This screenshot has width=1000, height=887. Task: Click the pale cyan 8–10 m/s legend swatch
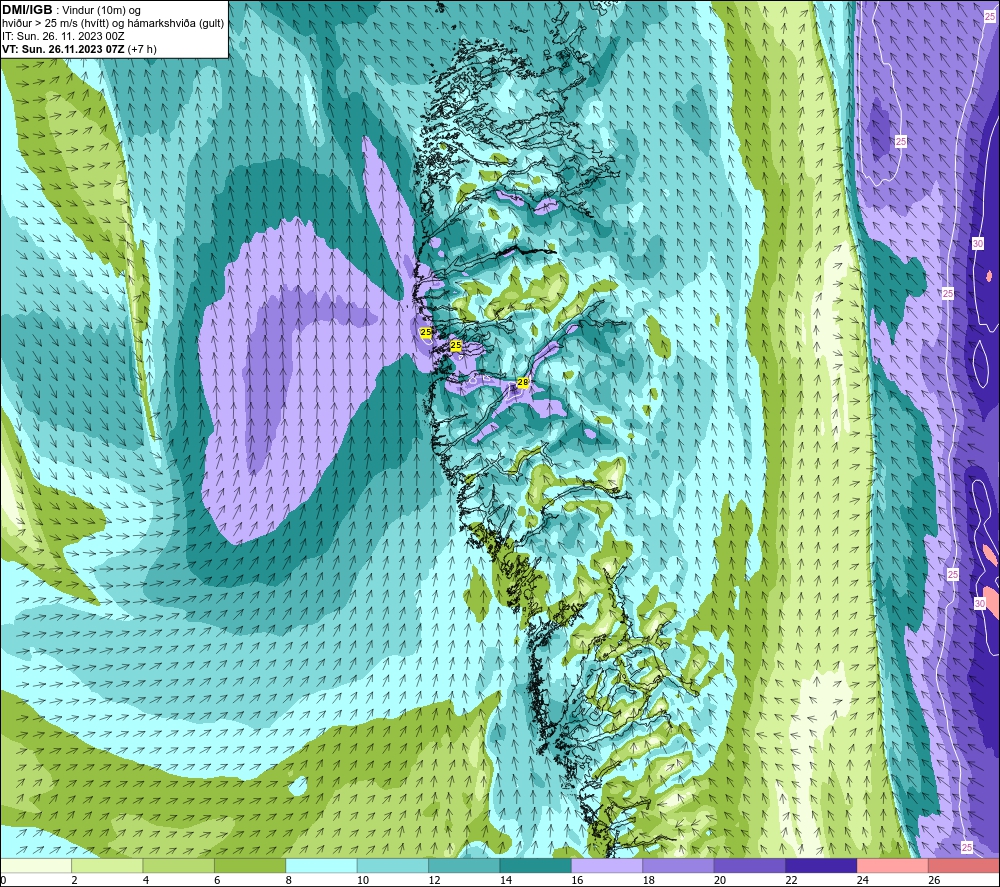point(321,865)
